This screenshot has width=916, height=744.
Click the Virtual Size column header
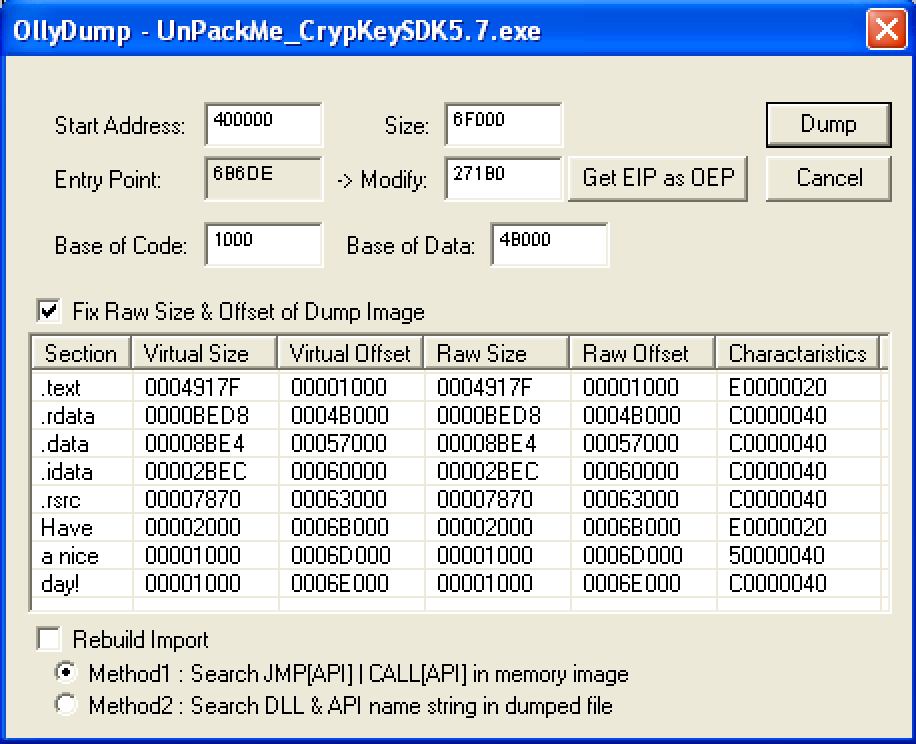click(x=204, y=353)
